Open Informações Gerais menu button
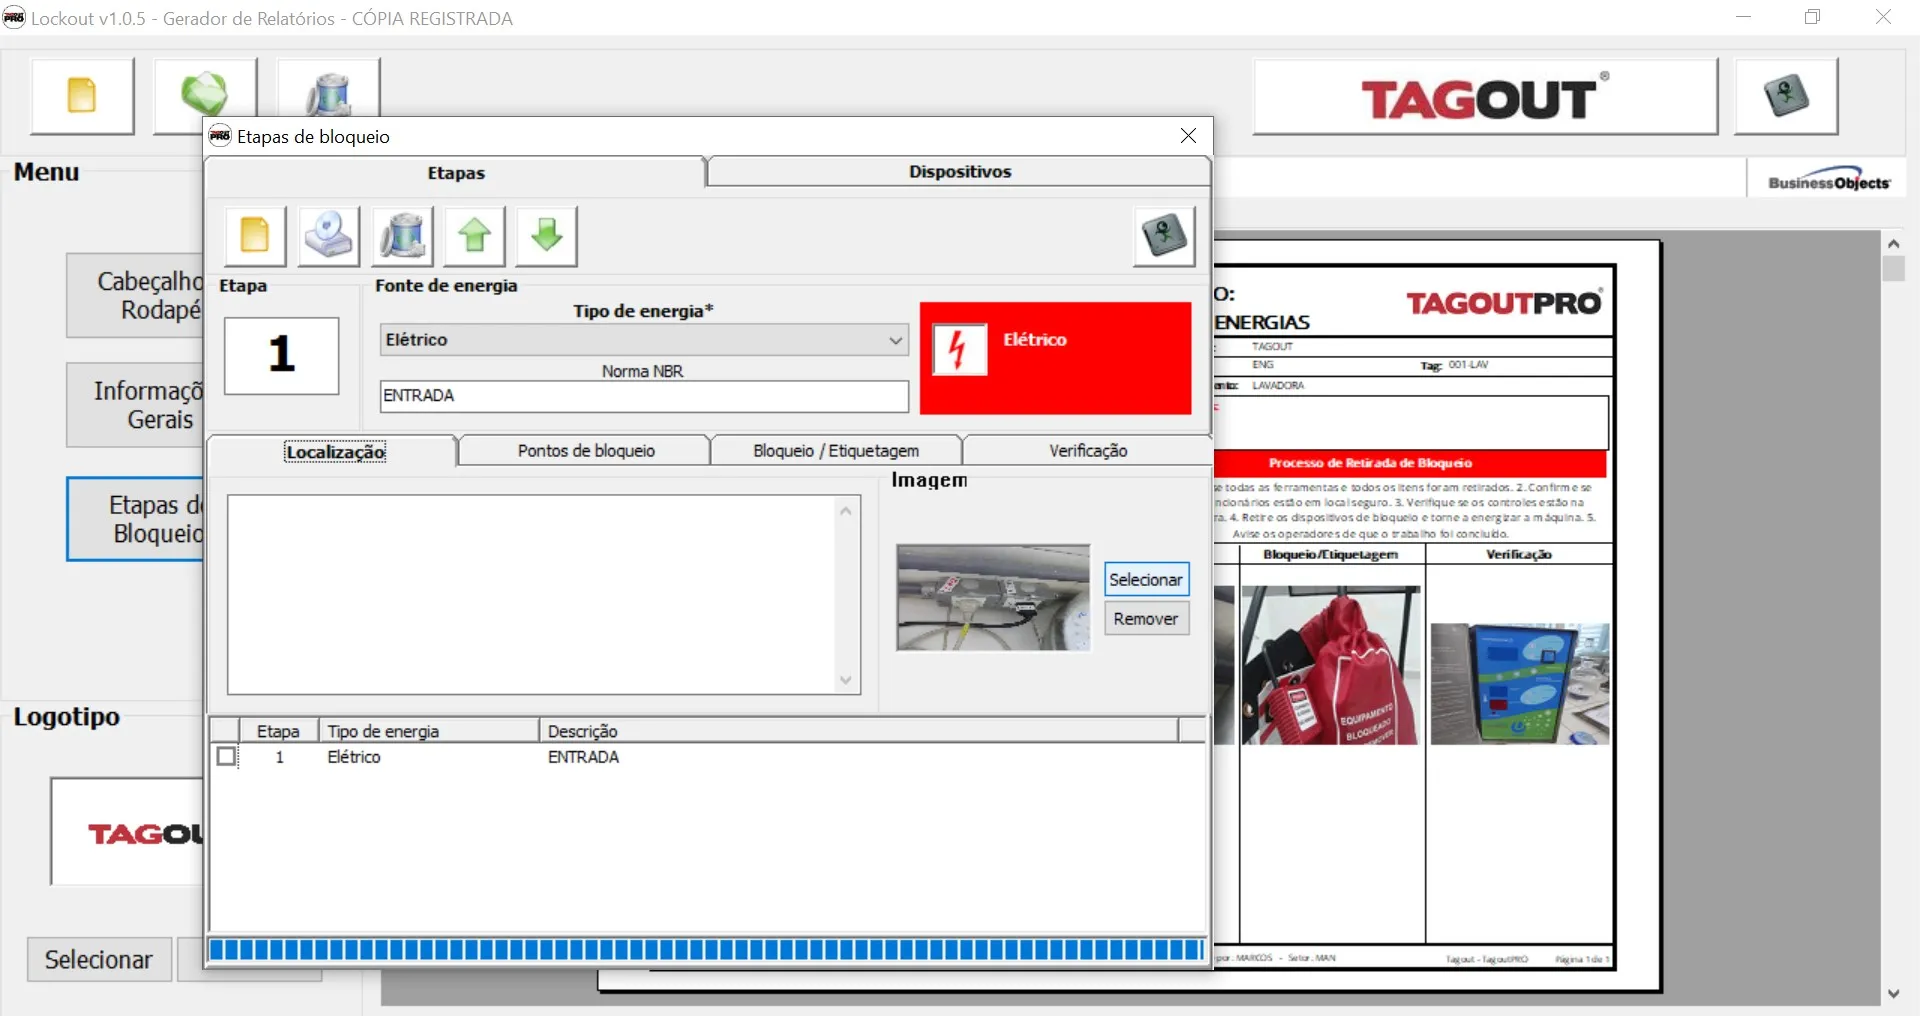 point(136,405)
